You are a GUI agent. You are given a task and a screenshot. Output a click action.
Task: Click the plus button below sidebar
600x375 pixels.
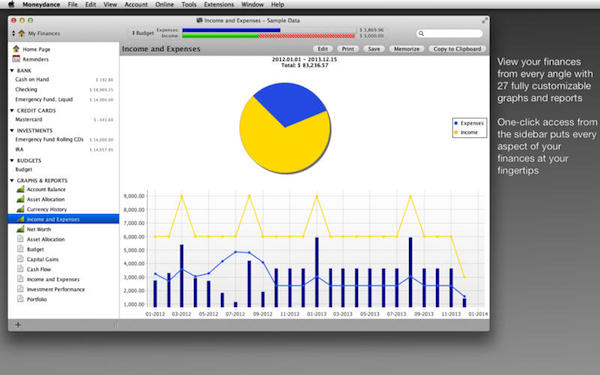click(18, 325)
